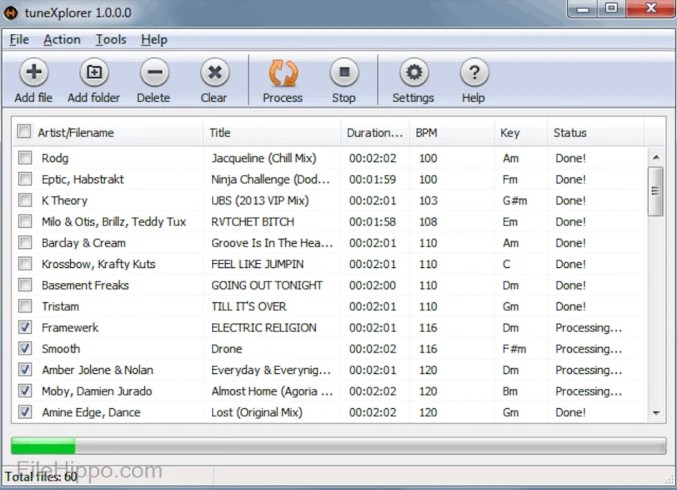Image resolution: width=677 pixels, height=490 pixels.
Task: Select title 'TILL IT'S OVER'
Action: [x=249, y=306]
